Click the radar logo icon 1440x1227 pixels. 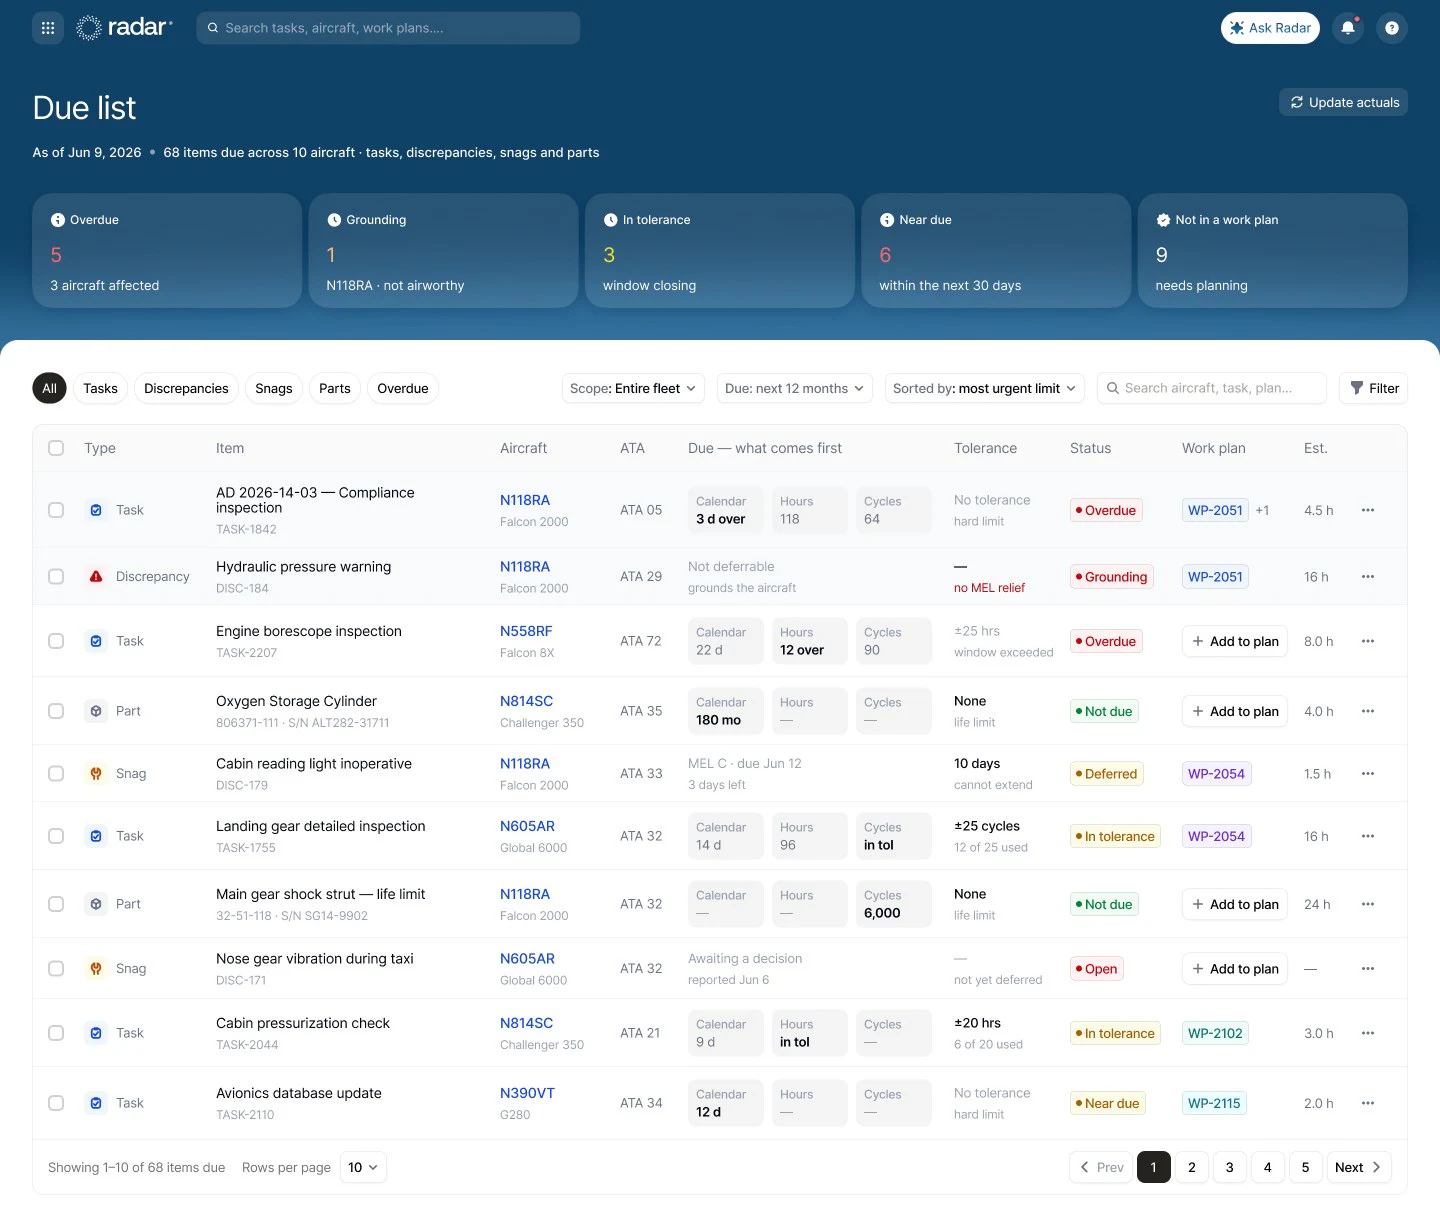click(89, 28)
